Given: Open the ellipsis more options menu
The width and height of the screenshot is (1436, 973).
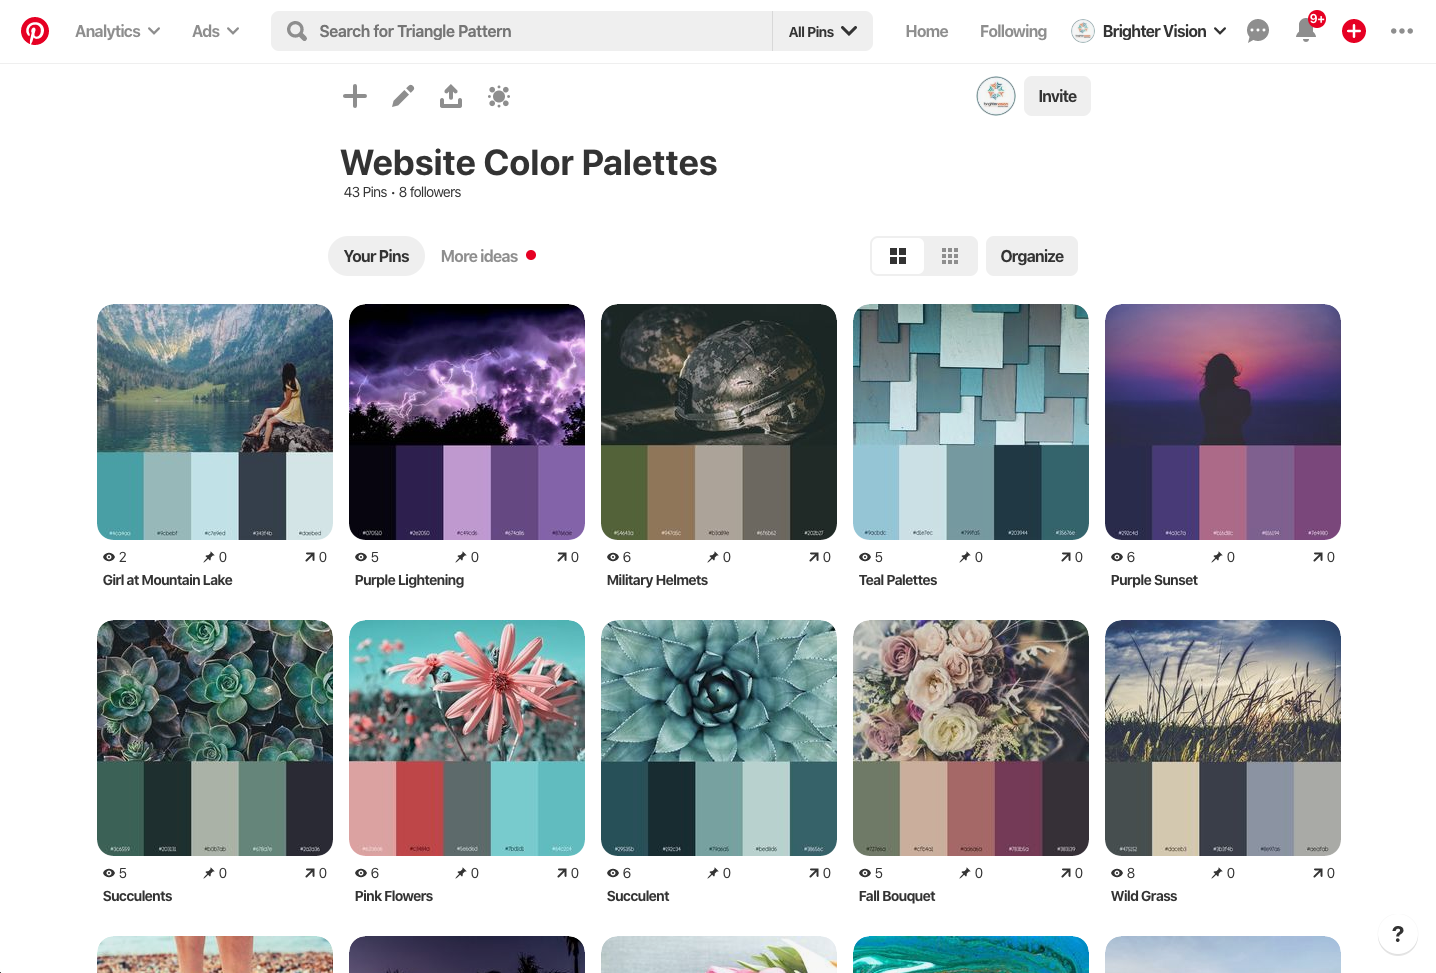Looking at the screenshot, I should pyautogui.click(x=1401, y=31).
